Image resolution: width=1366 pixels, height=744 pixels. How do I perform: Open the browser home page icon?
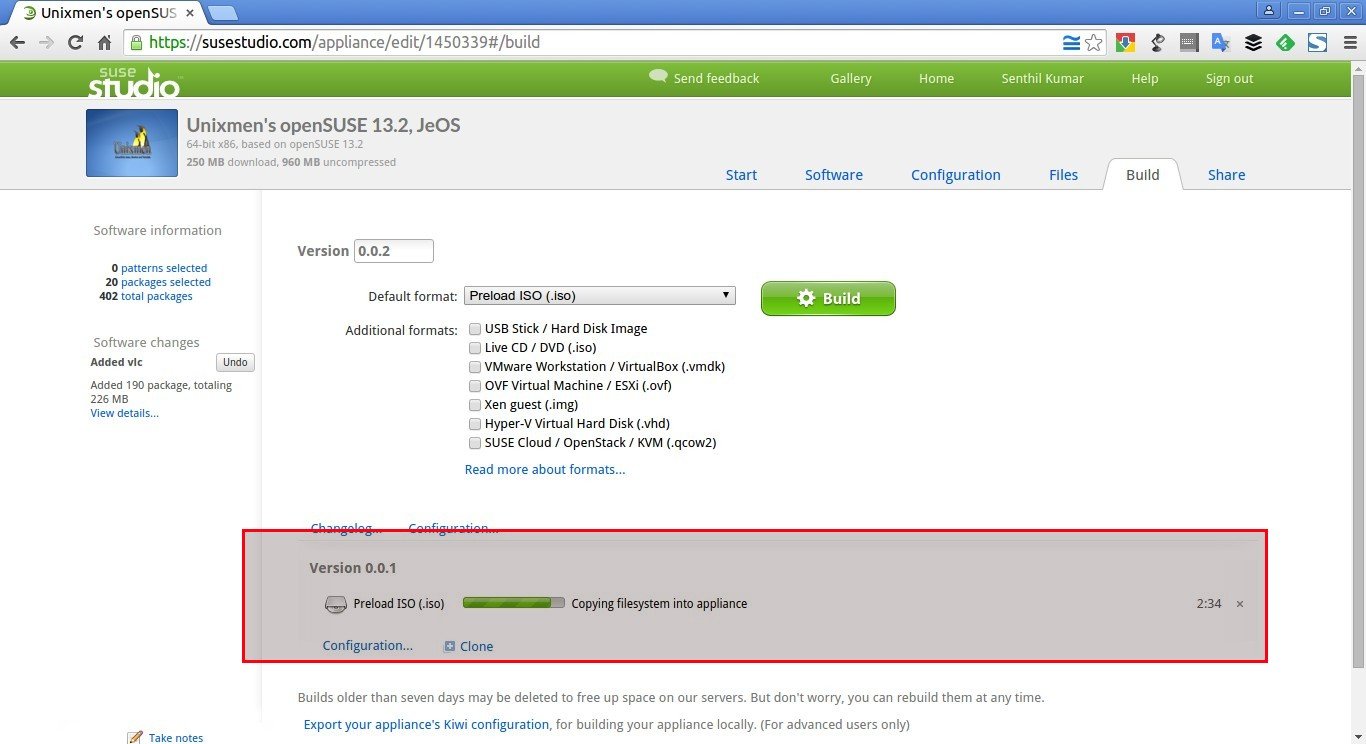(104, 43)
